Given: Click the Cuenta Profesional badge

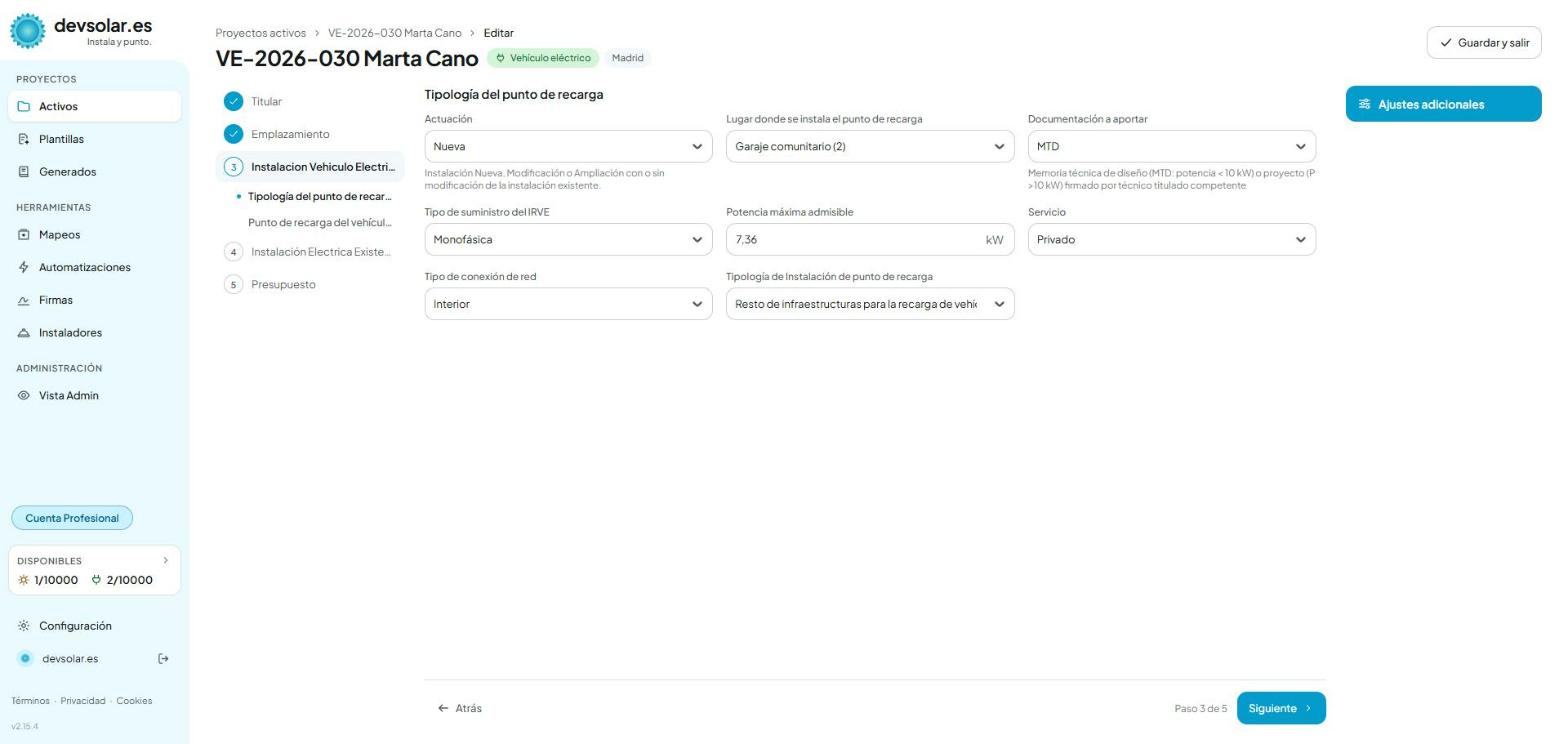Looking at the screenshot, I should (x=72, y=518).
